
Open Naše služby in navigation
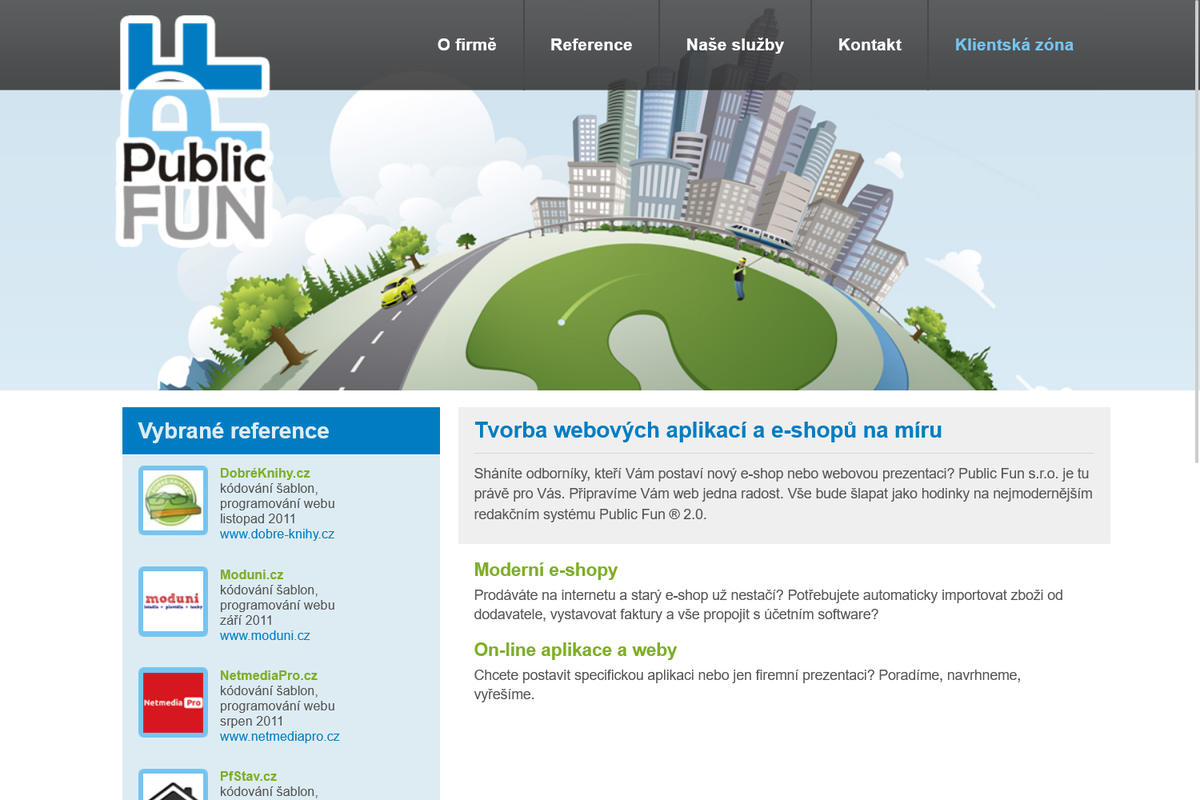(735, 45)
